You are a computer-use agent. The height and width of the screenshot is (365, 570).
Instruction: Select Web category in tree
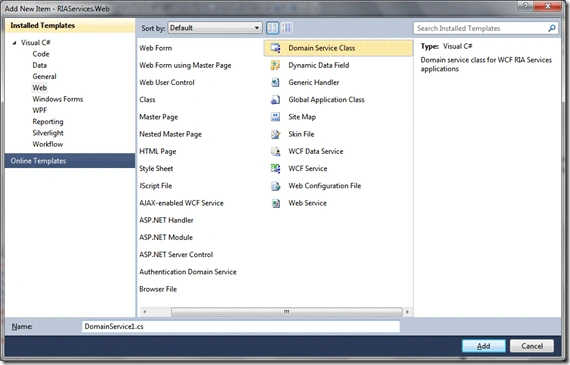pos(40,88)
